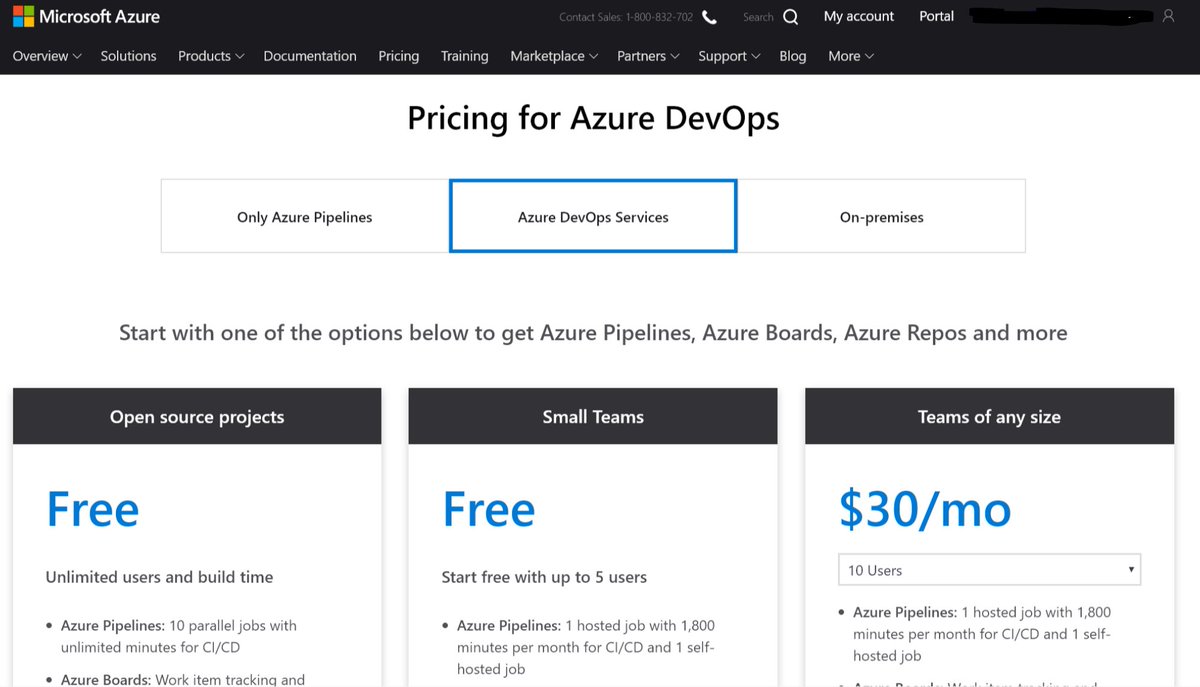Select the Azure DevOps Services tab
This screenshot has width=1200, height=687.
click(x=593, y=216)
